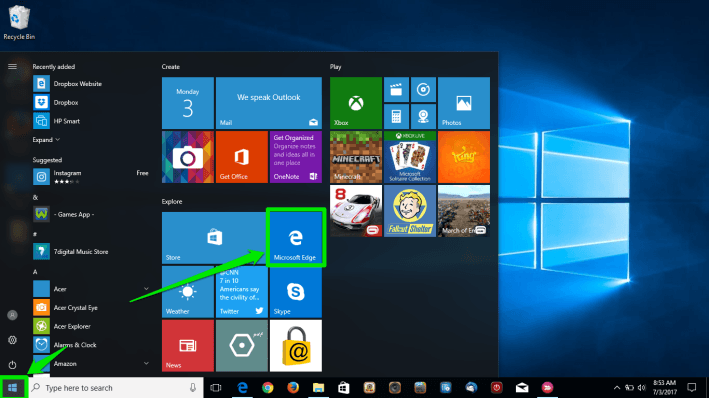Image resolution: width=709 pixels, height=398 pixels.
Task: Select suggested Instagram app
Action: (90, 176)
